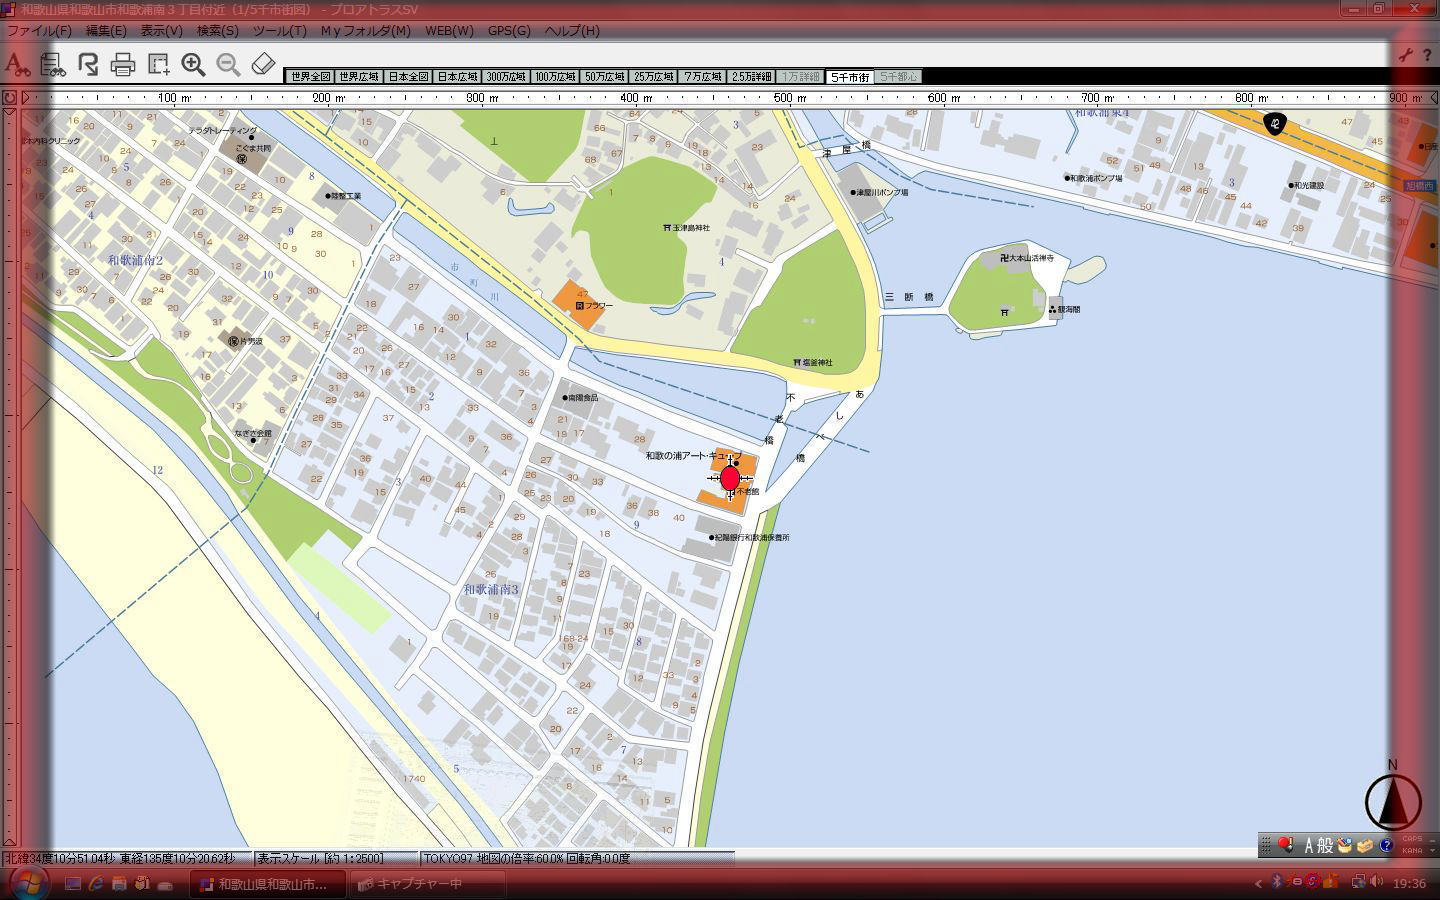Open the Myフォルダ(M) menu

[x=365, y=30]
